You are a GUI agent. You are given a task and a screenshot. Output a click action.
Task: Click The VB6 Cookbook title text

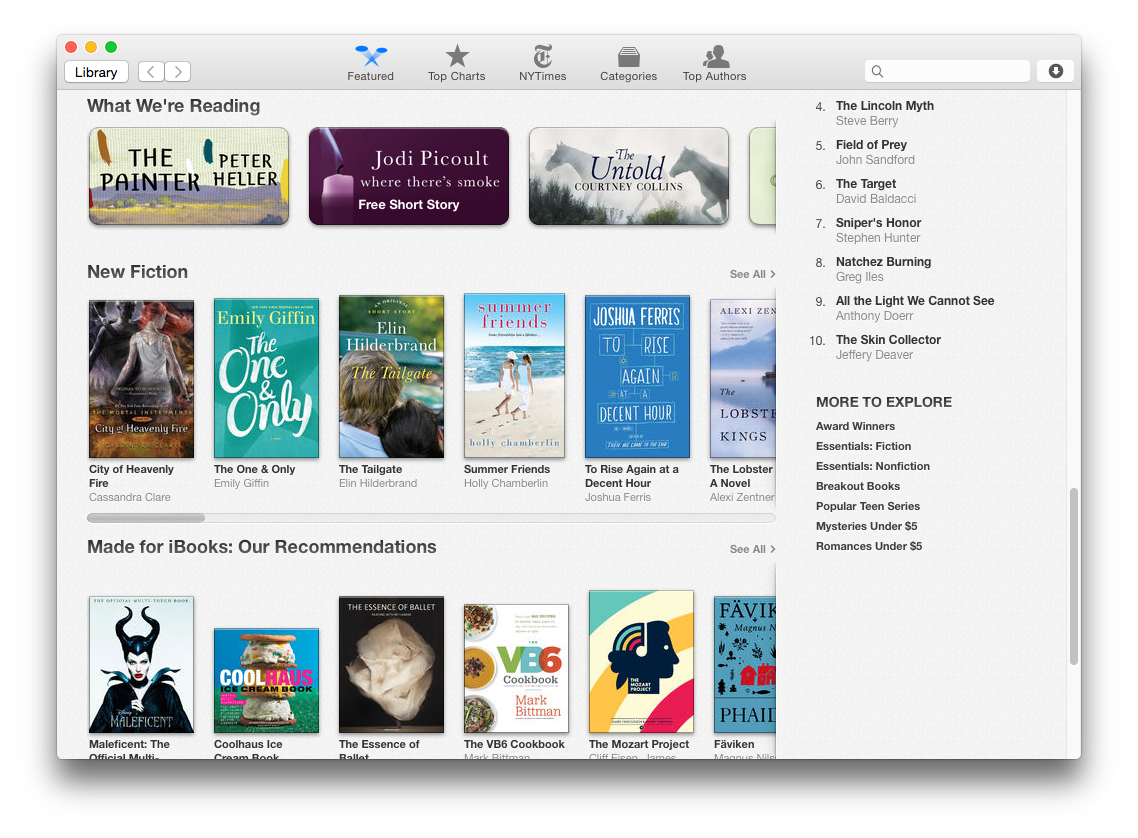coord(514,744)
